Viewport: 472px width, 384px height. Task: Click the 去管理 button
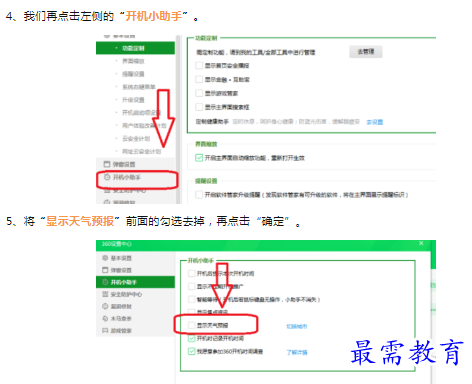click(x=366, y=52)
